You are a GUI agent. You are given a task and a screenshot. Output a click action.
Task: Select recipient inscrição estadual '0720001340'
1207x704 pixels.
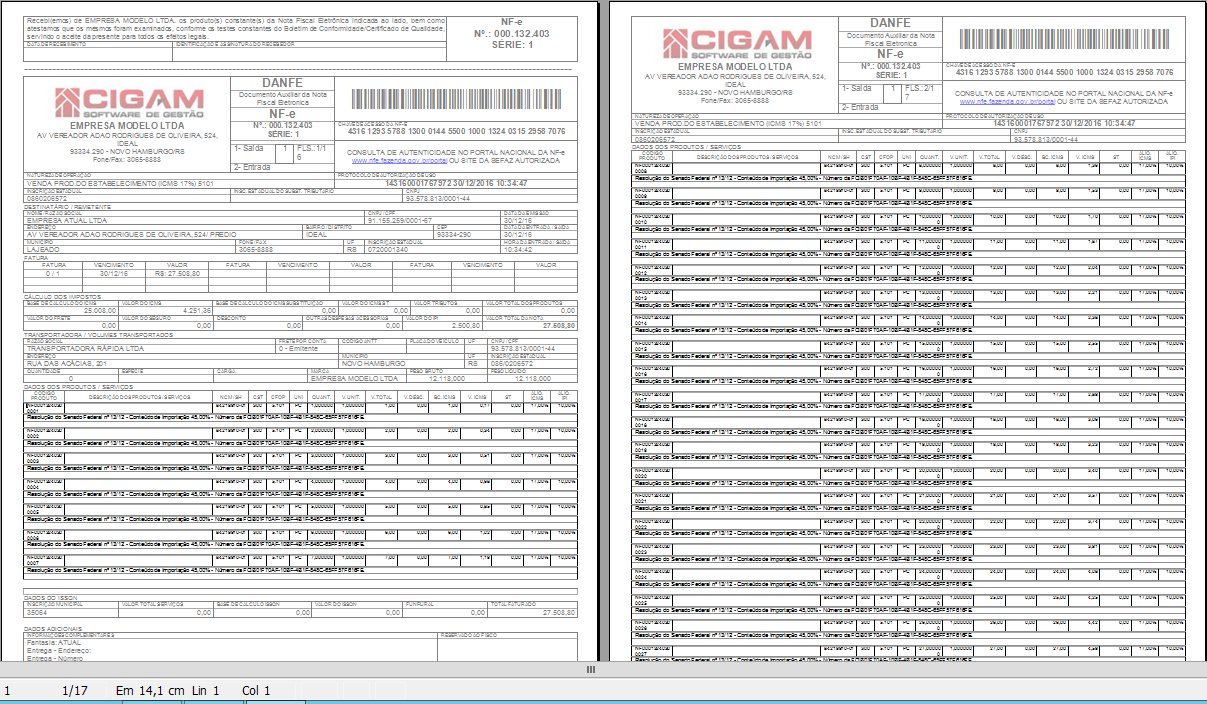coord(389,248)
